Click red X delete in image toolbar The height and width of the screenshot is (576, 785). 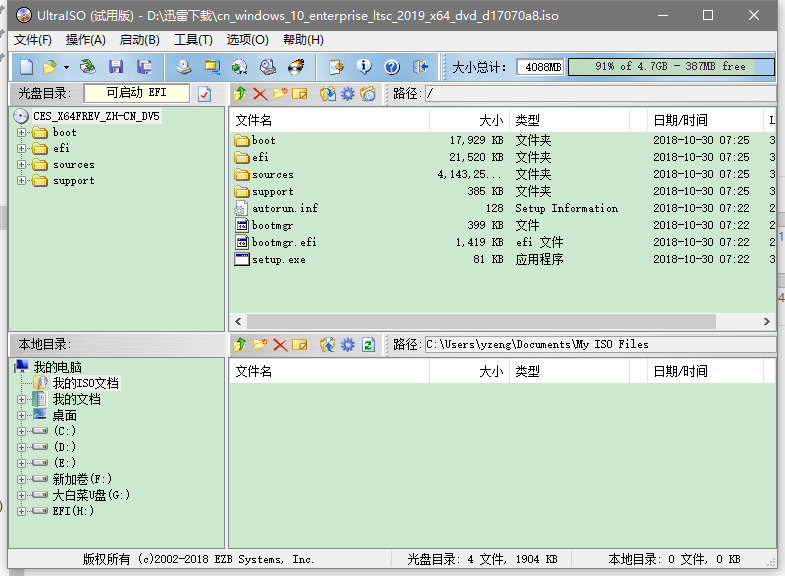point(260,94)
